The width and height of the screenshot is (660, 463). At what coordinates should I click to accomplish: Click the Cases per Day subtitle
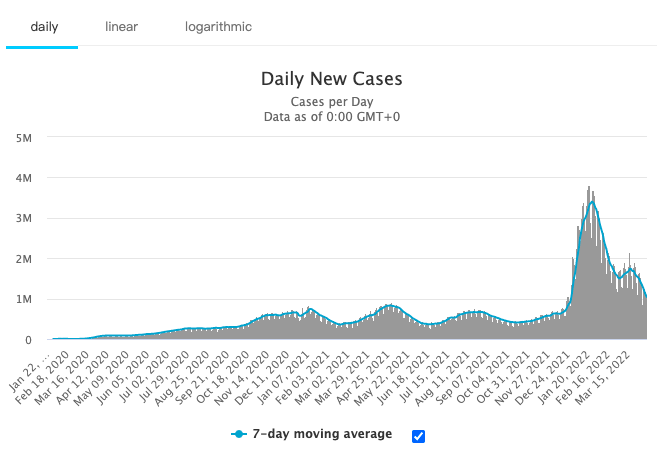point(331,102)
